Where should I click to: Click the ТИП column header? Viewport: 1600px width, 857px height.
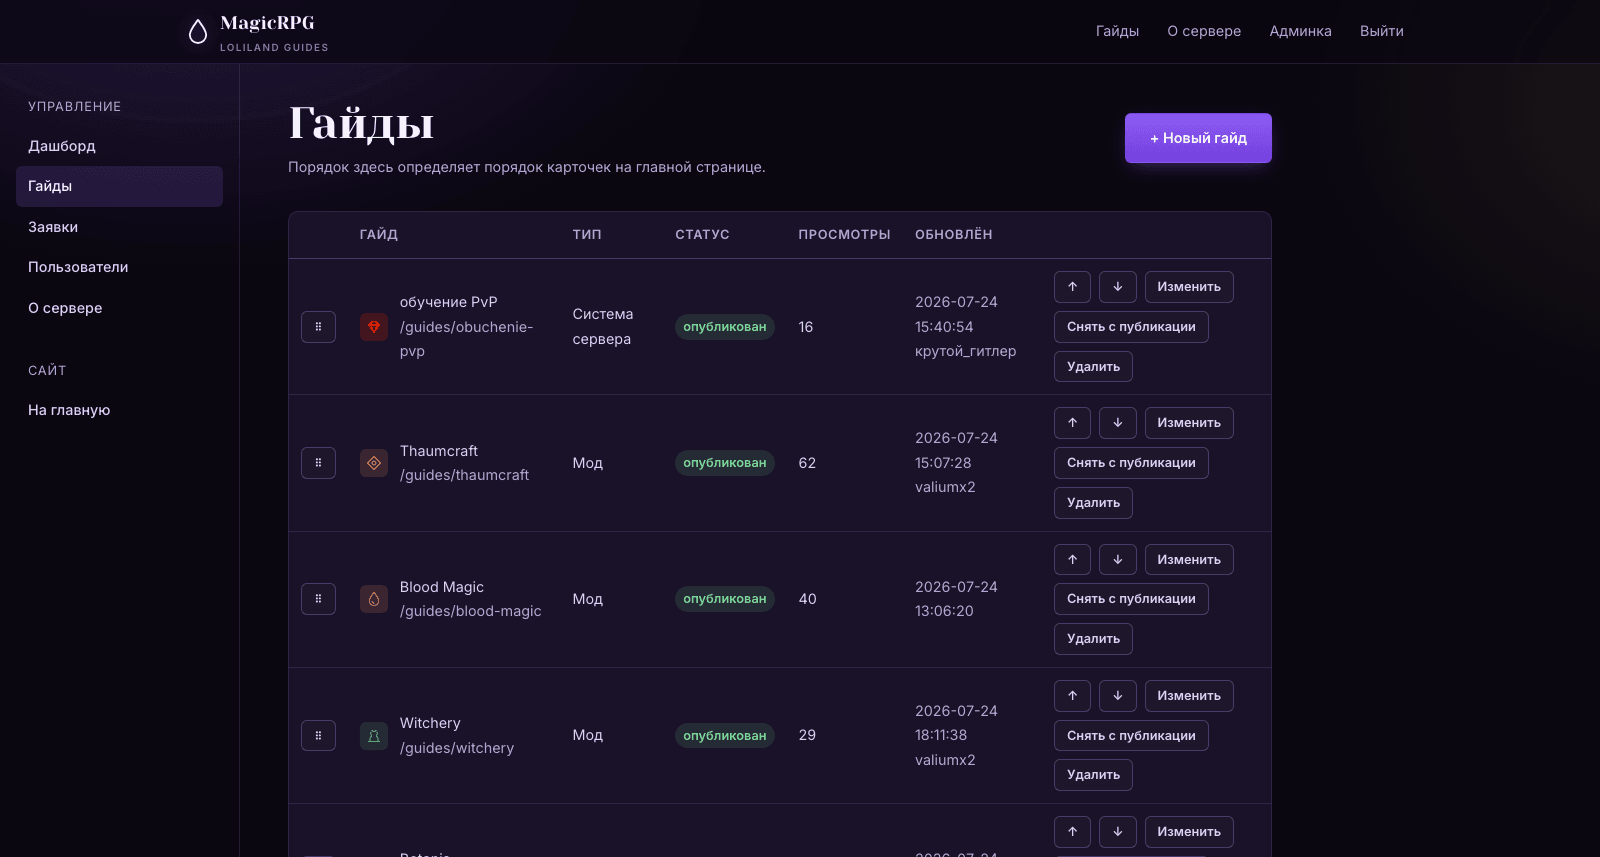tap(587, 235)
